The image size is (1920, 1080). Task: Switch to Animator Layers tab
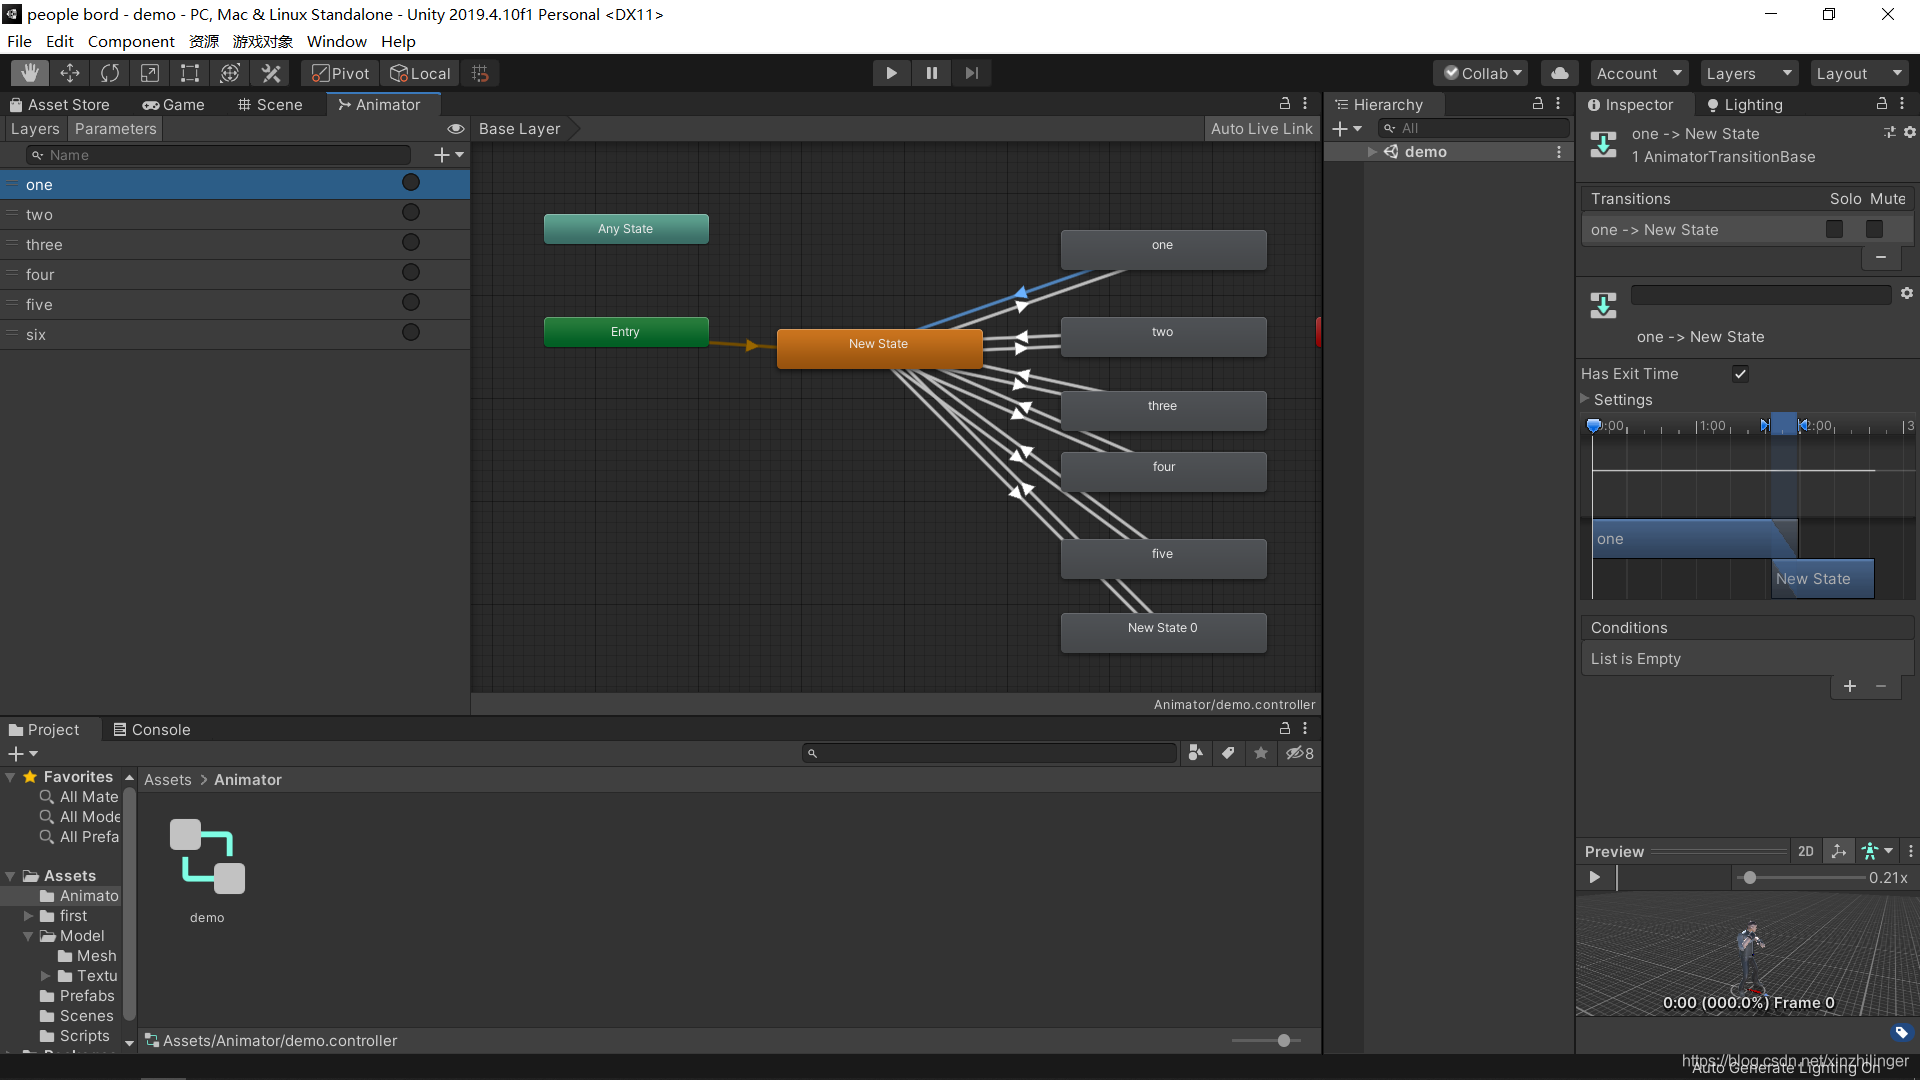coord(35,129)
